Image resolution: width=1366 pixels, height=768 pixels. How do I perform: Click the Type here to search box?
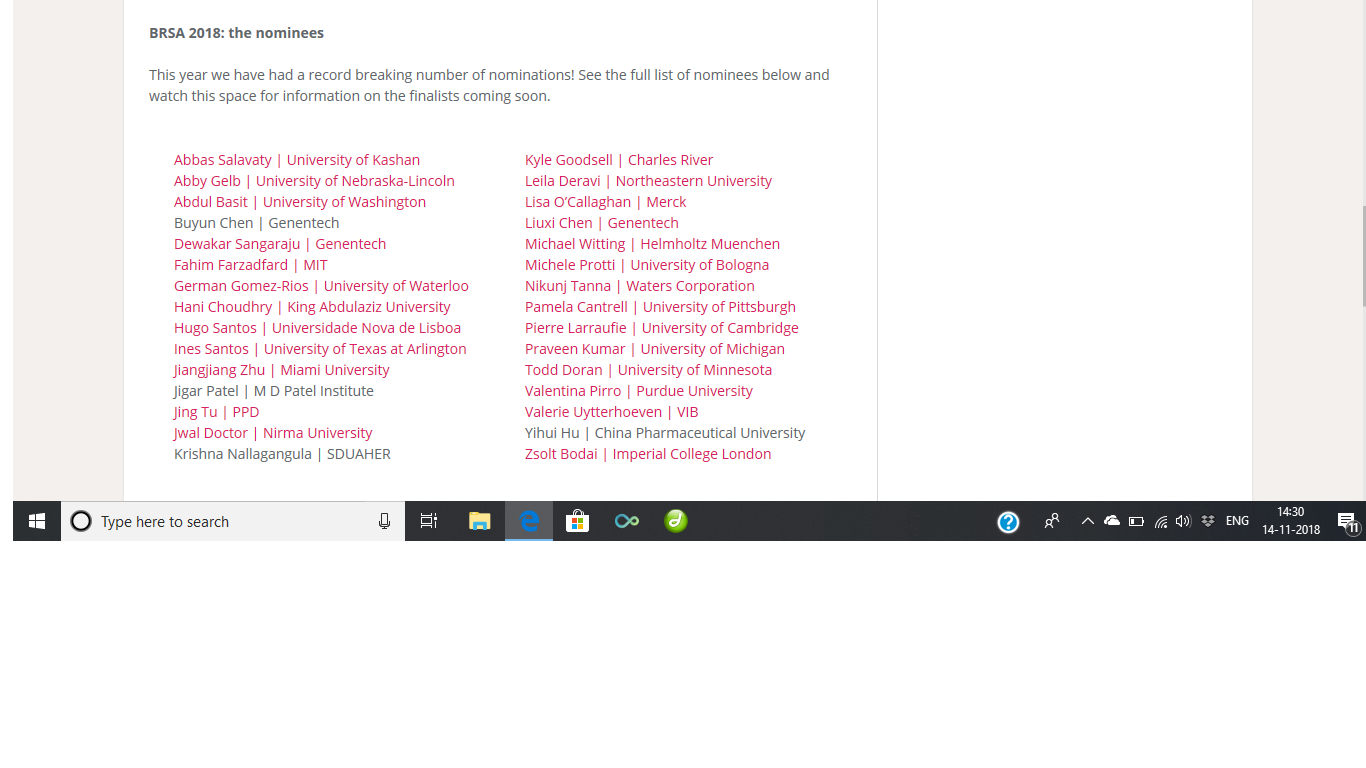click(x=230, y=521)
